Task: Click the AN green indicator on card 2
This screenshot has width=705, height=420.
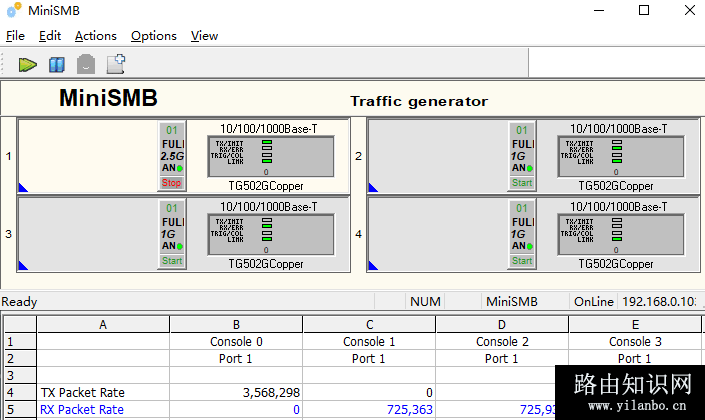Action: click(530, 169)
